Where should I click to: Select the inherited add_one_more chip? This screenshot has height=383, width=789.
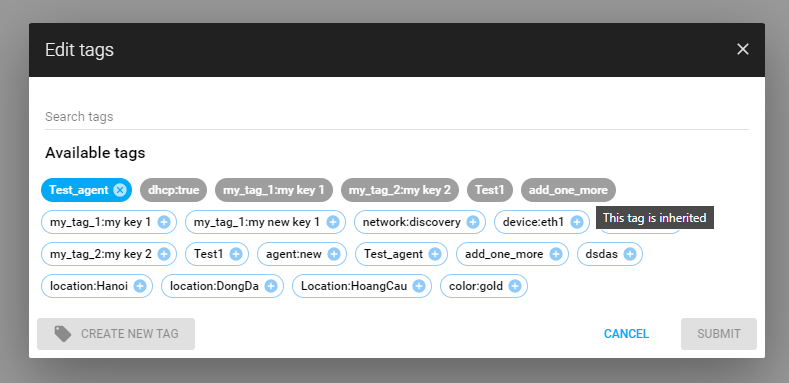point(568,190)
